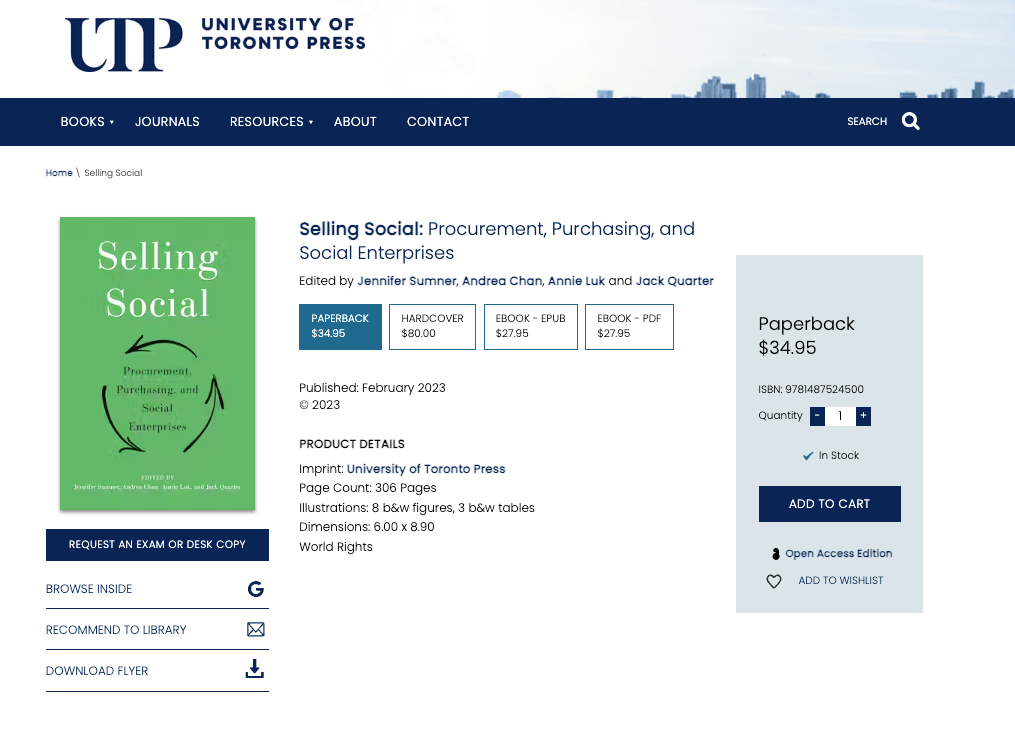1015x741 pixels.
Task: Open the Browse Inside link
Action: [x=89, y=589]
